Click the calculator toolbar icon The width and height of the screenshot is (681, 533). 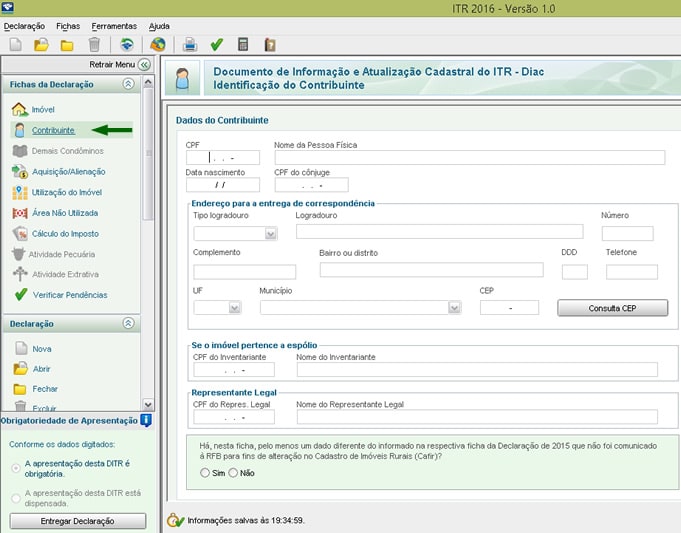[x=243, y=44]
